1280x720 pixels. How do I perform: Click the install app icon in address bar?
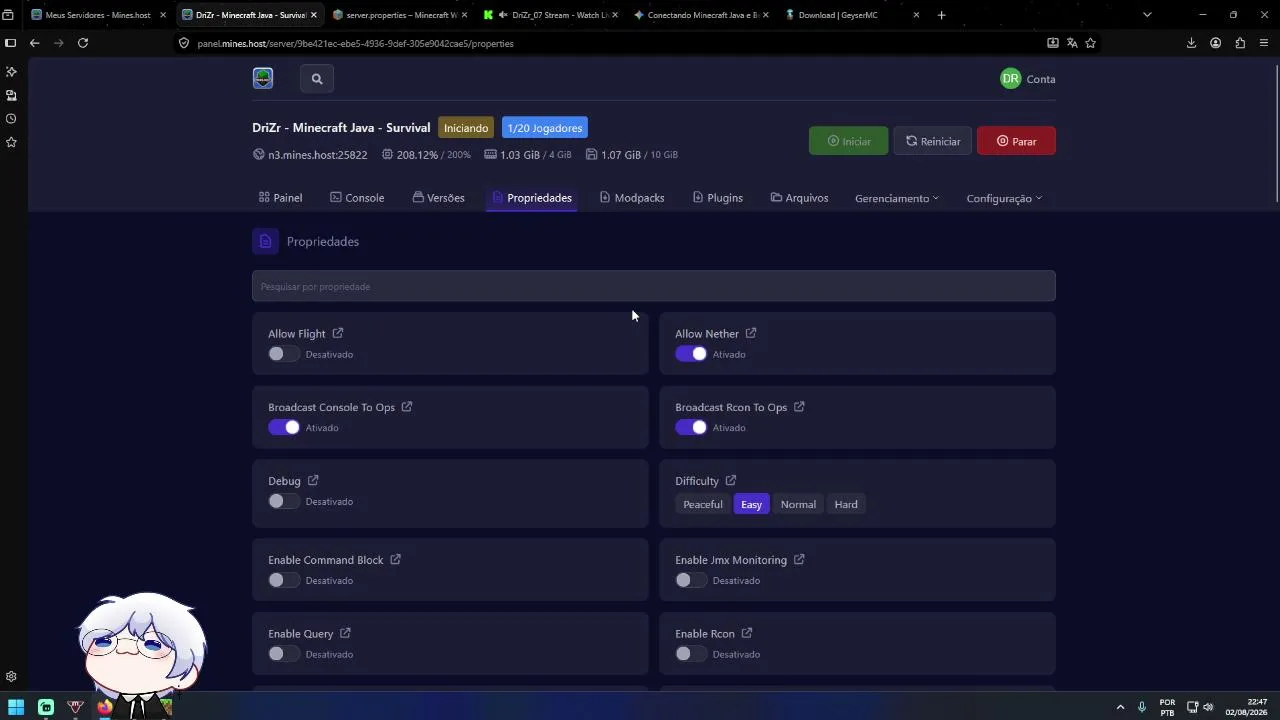coord(1053,43)
